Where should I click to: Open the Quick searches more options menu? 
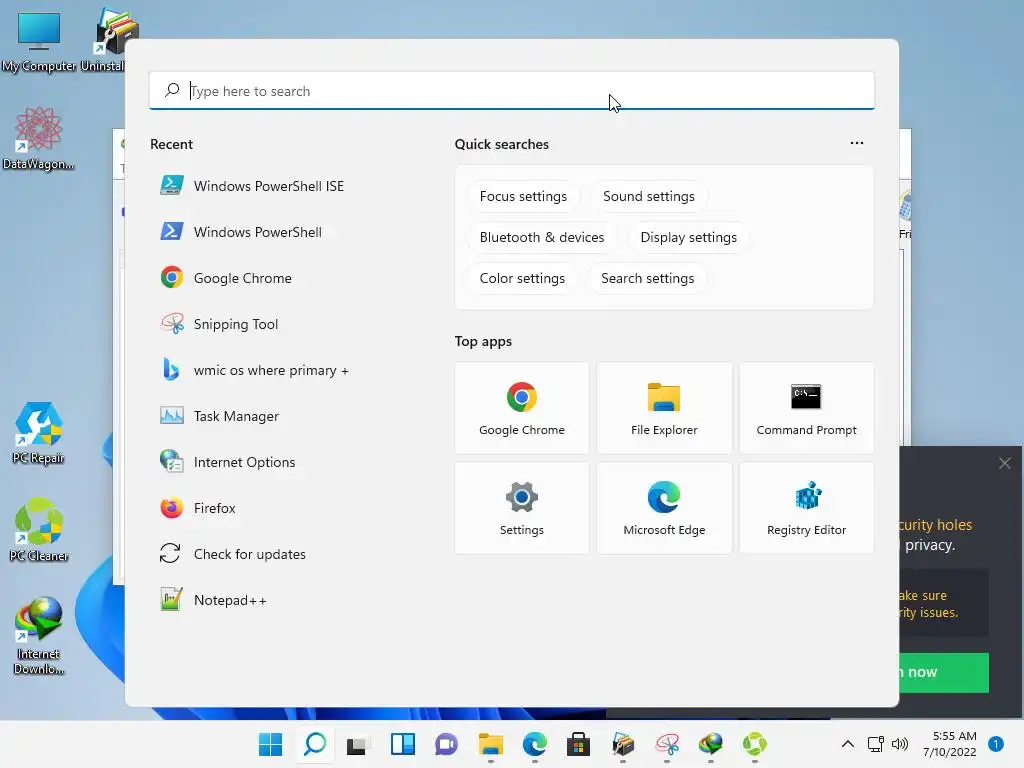click(857, 143)
